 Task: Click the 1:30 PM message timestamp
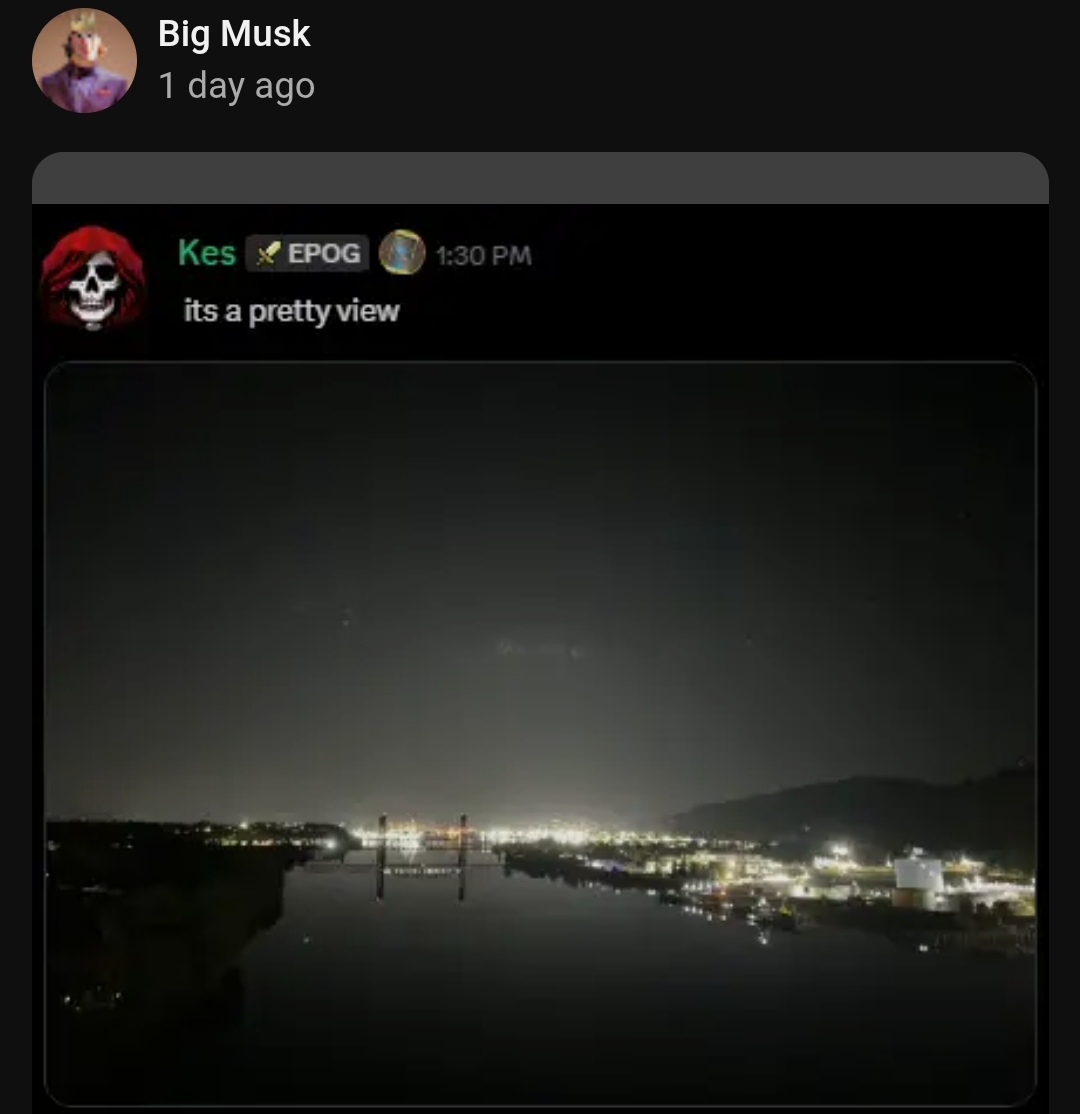[484, 256]
